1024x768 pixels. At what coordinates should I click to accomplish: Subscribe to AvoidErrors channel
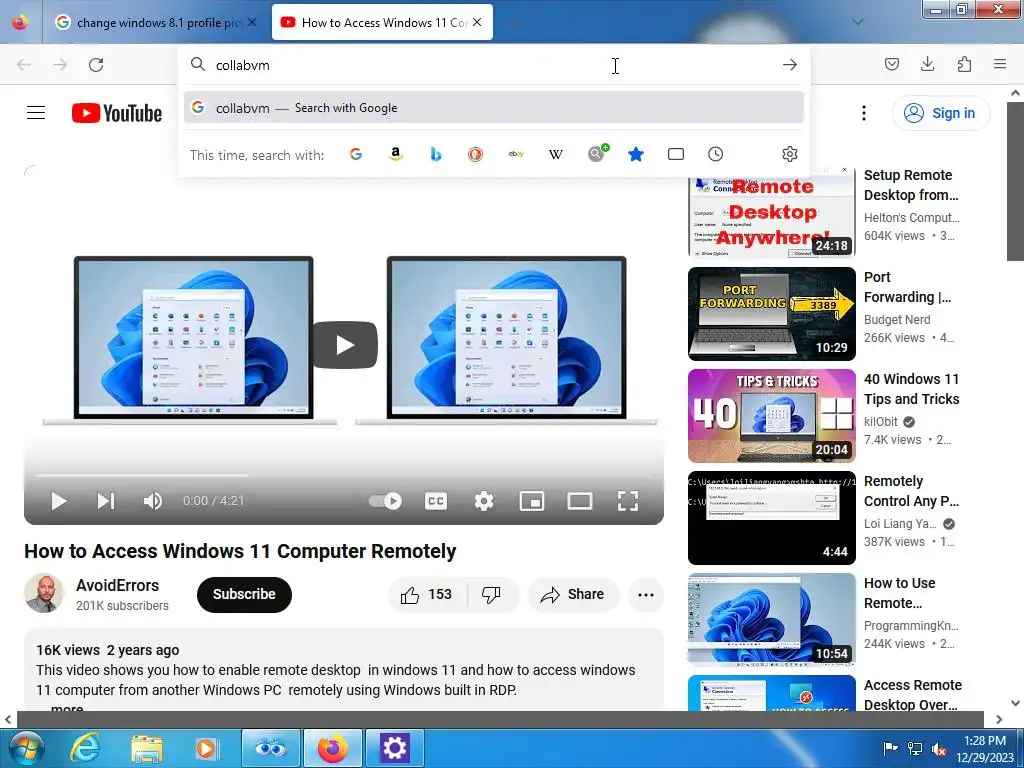point(244,594)
